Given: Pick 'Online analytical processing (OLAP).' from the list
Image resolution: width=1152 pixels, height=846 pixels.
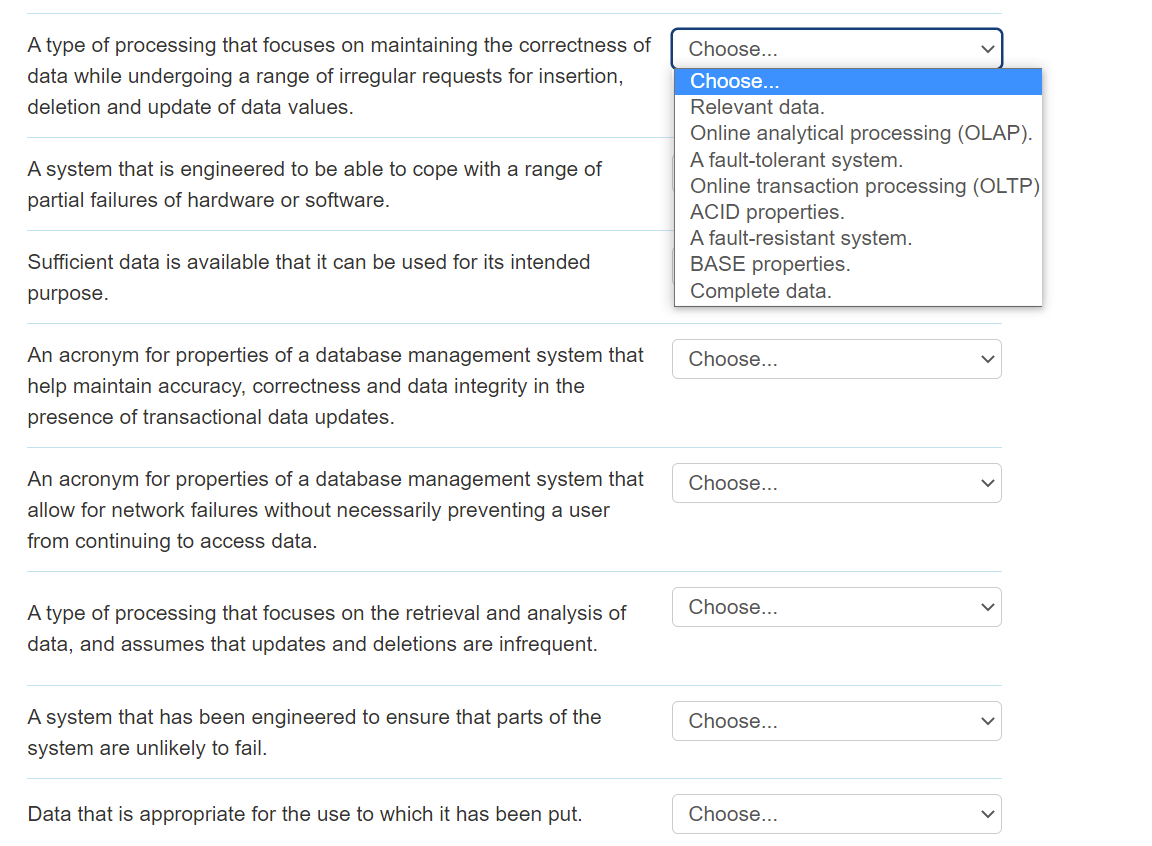Looking at the screenshot, I should [860, 133].
